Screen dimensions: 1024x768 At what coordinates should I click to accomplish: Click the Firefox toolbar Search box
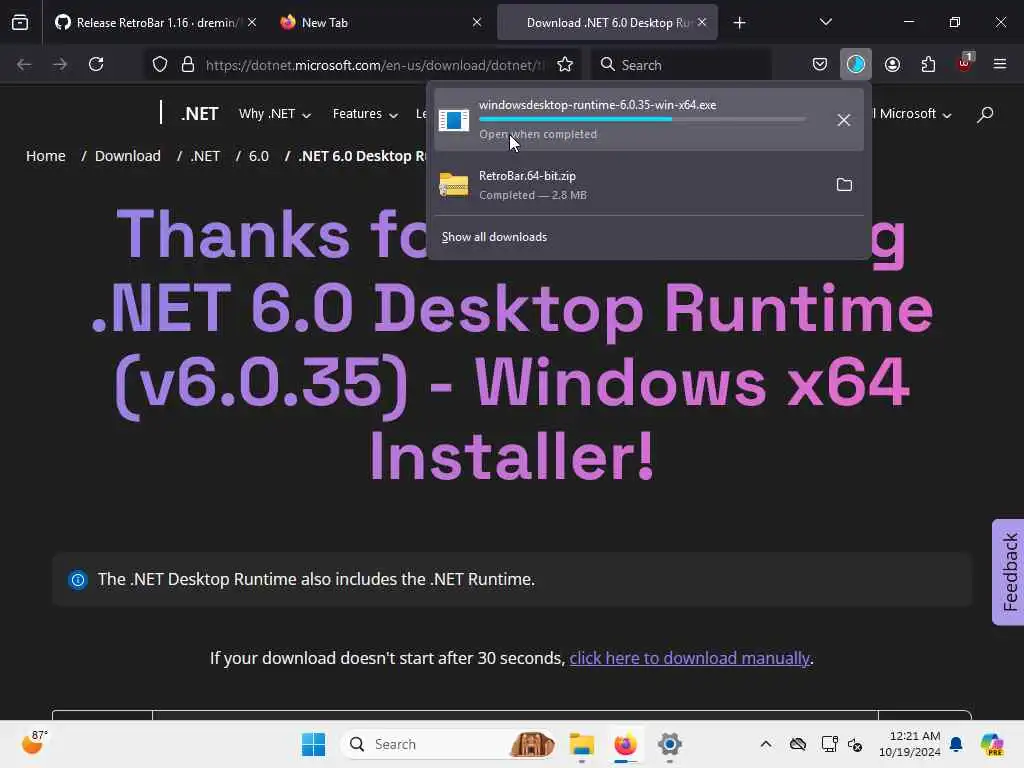pos(682,65)
